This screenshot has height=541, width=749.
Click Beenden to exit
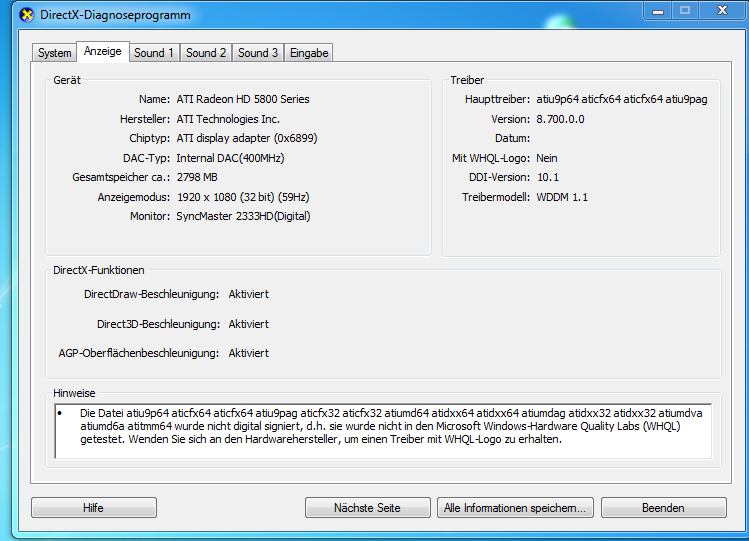pos(663,508)
